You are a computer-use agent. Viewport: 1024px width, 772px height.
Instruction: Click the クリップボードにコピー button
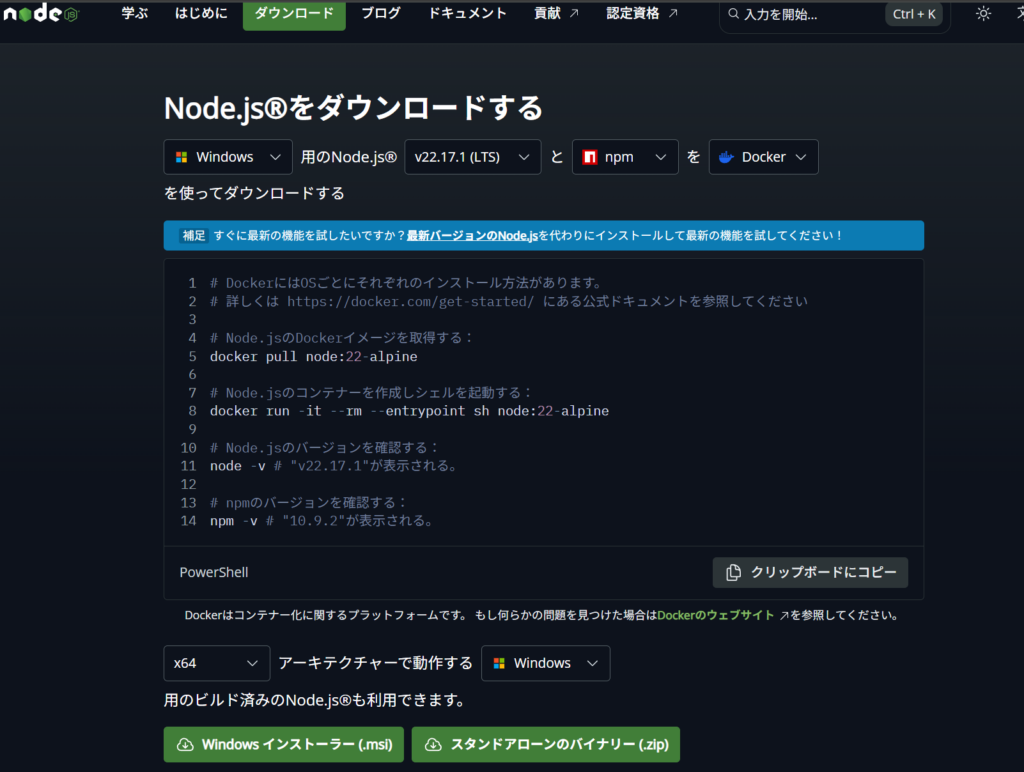[x=810, y=572]
